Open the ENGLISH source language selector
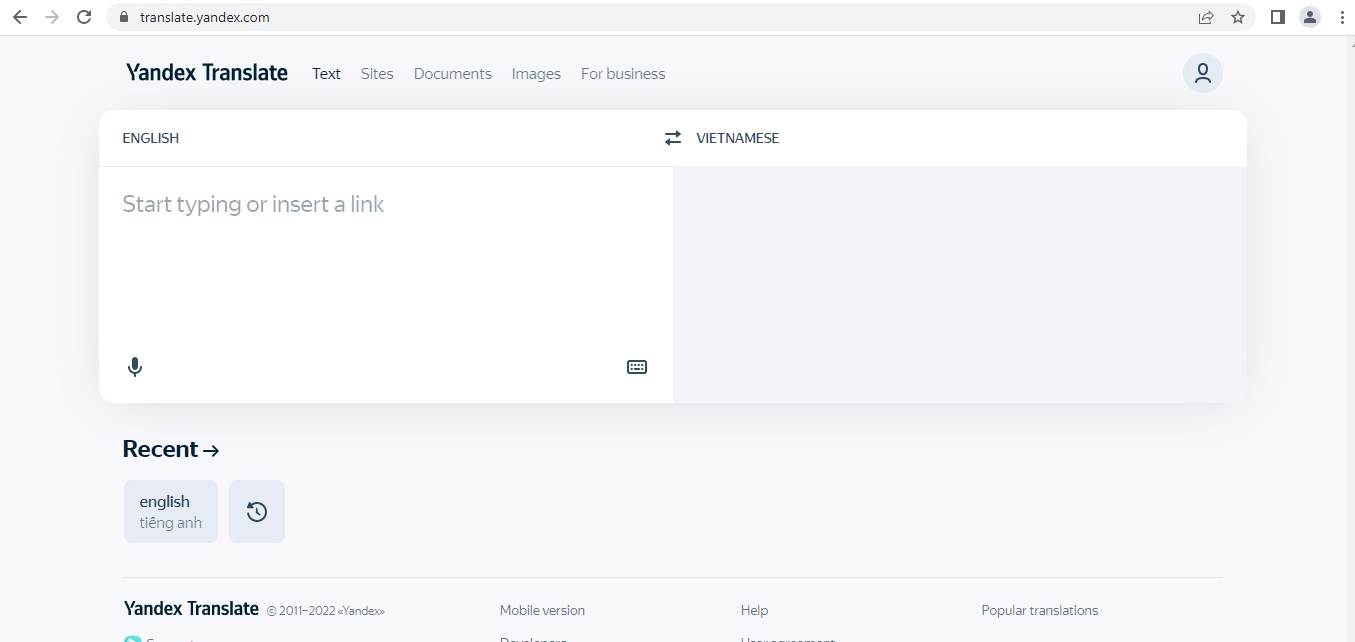Screen dimensions: 1355x642 click(x=151, y=138)
